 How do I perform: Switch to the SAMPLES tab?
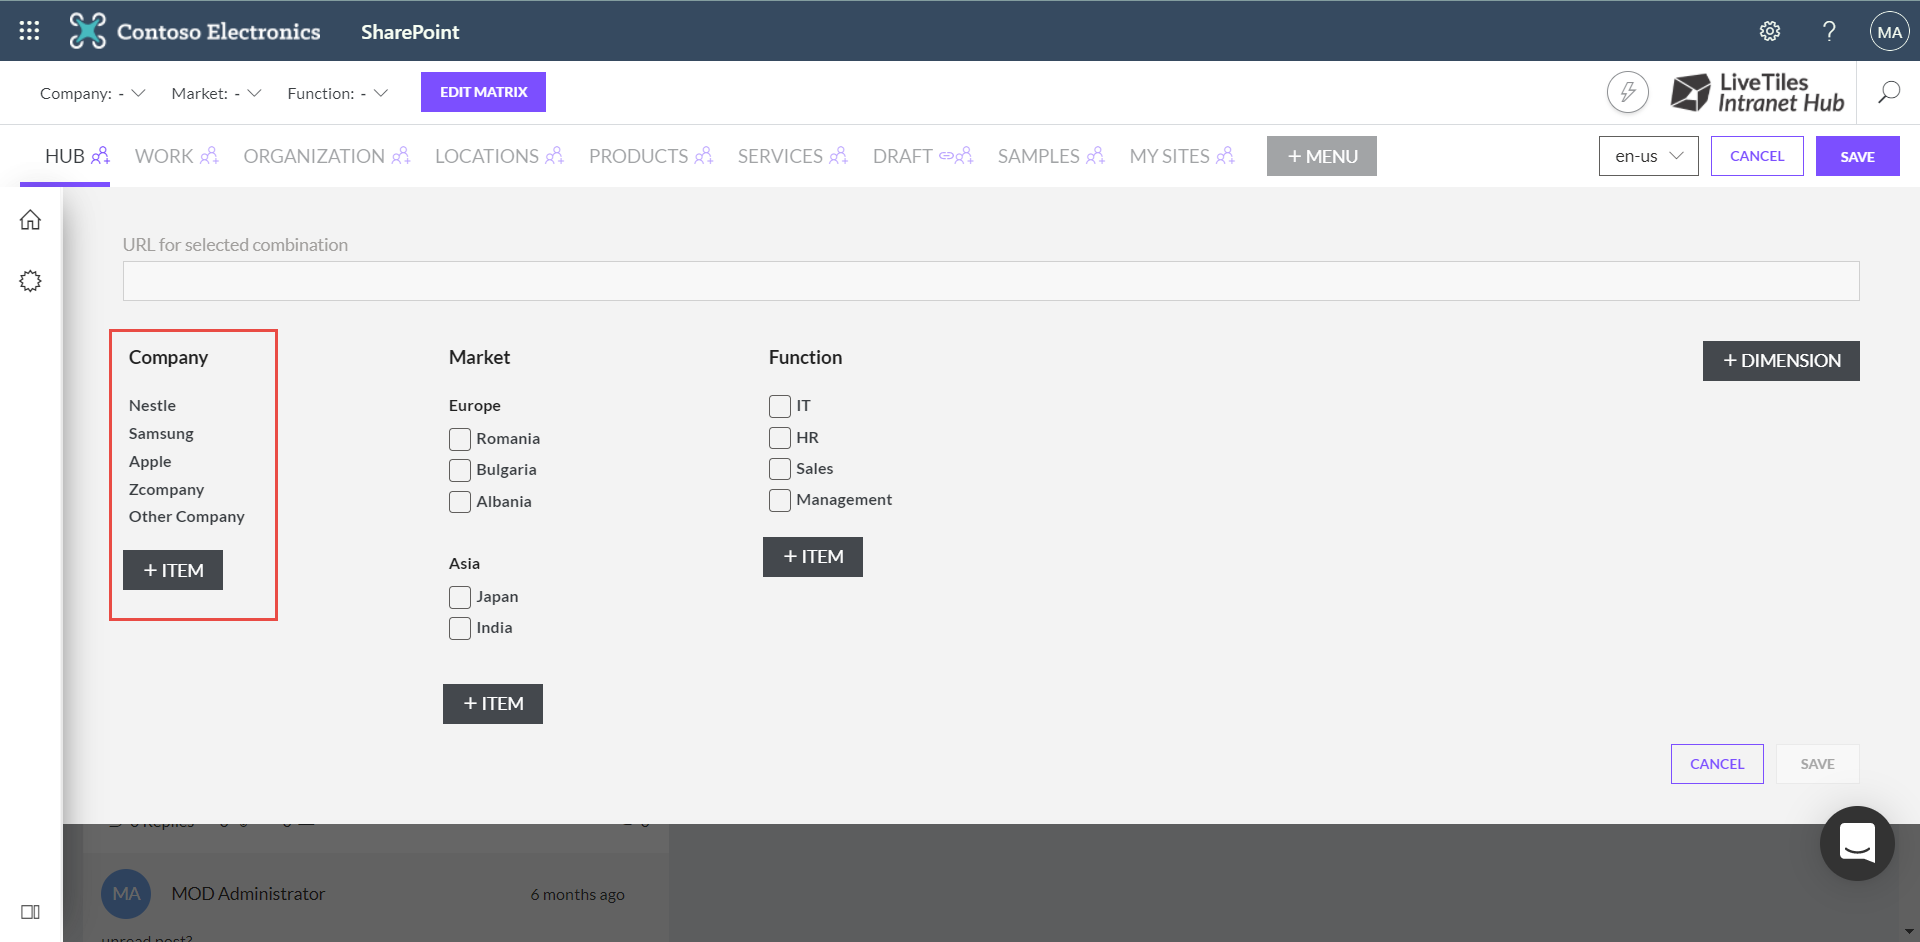click(1039, 156)
